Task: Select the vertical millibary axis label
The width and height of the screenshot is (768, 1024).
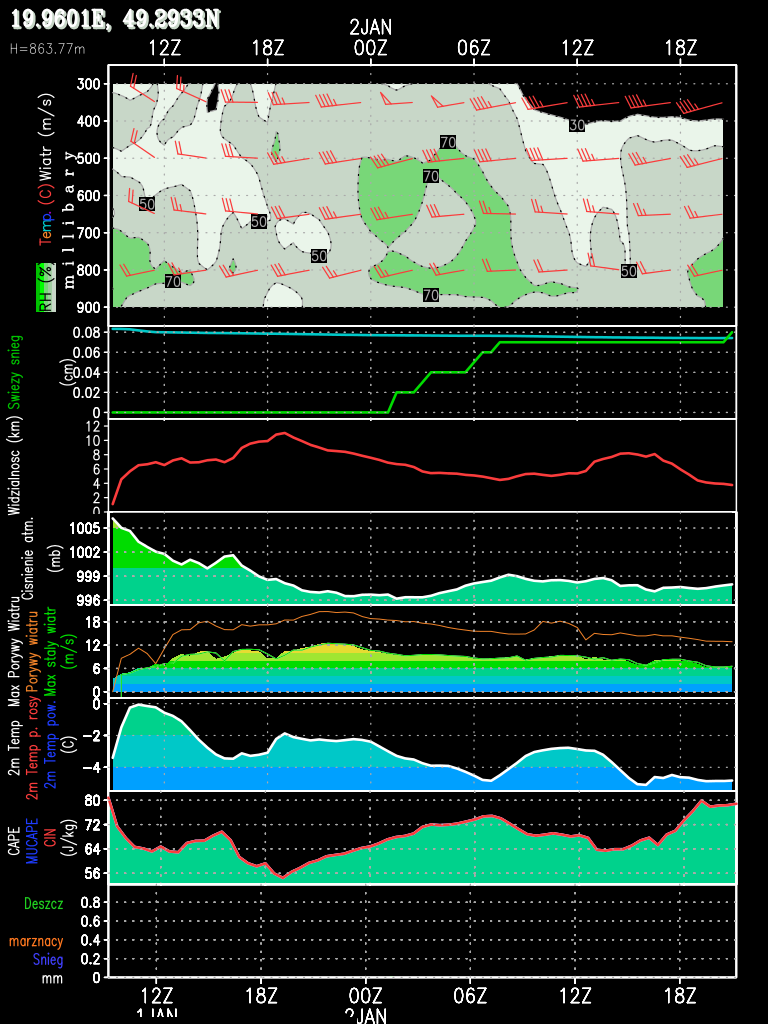Action: click(69, 220)
